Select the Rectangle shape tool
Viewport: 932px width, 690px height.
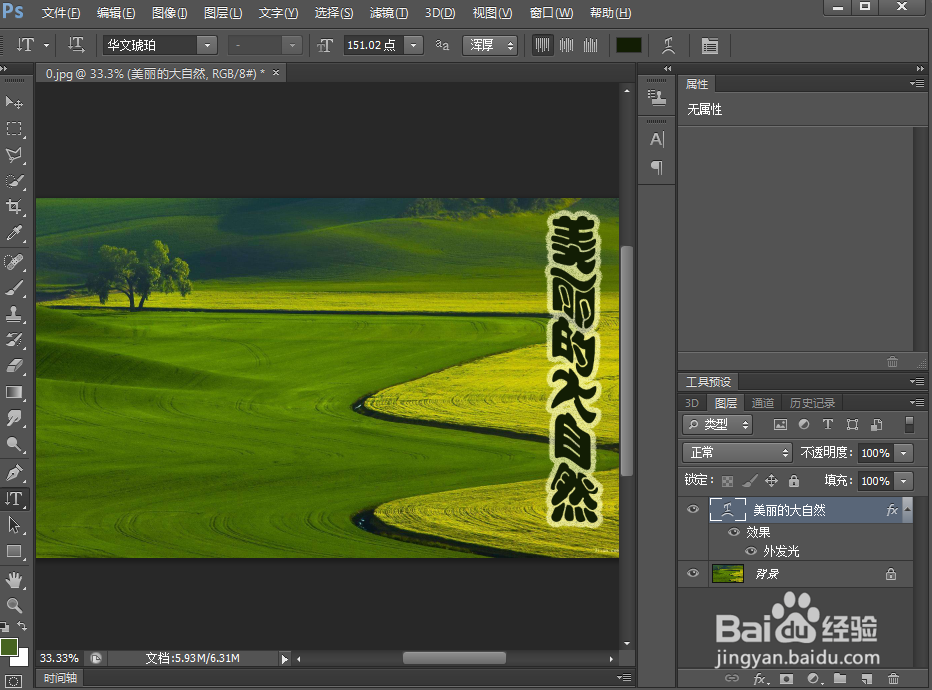pyautogui.click(x=14, y=552)
